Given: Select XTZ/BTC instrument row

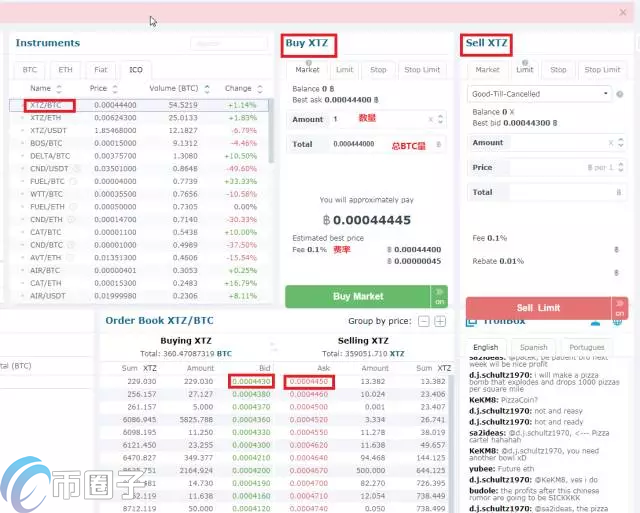Looking at the screenshot, I should coord(139,105).
